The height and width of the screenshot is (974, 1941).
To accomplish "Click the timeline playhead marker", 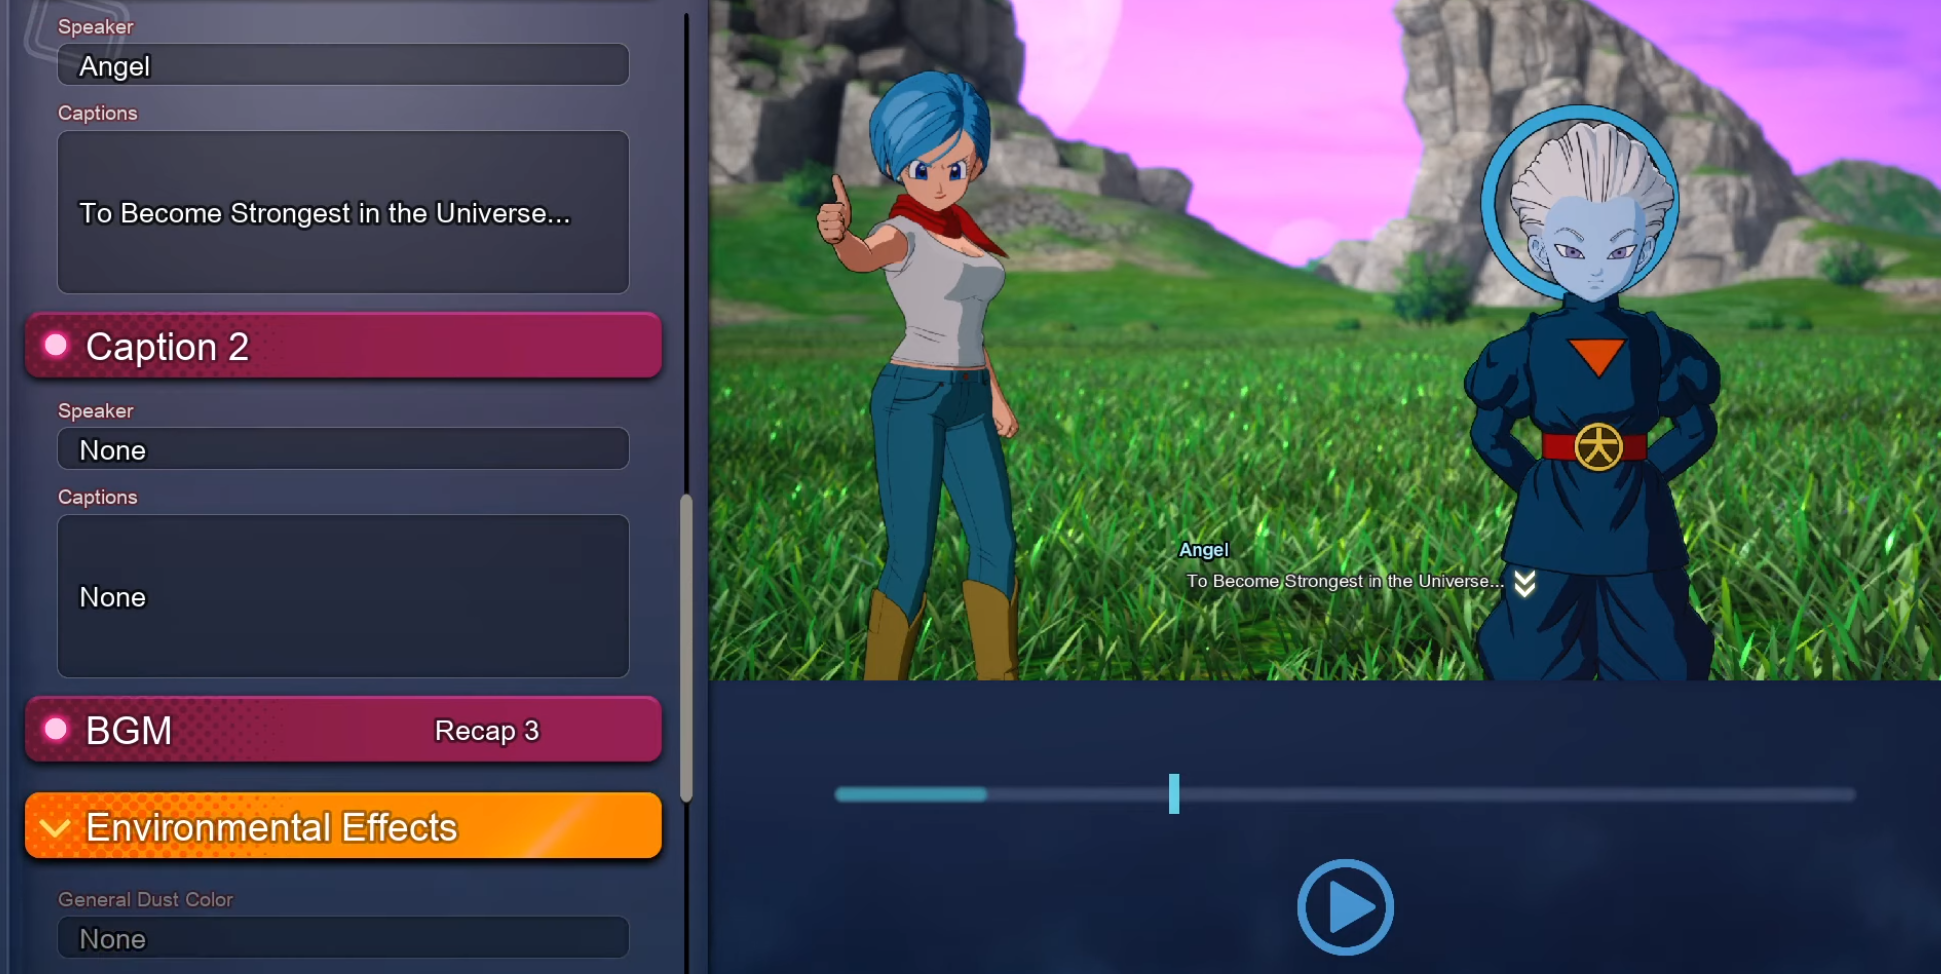I will (x=1174, y=794).
